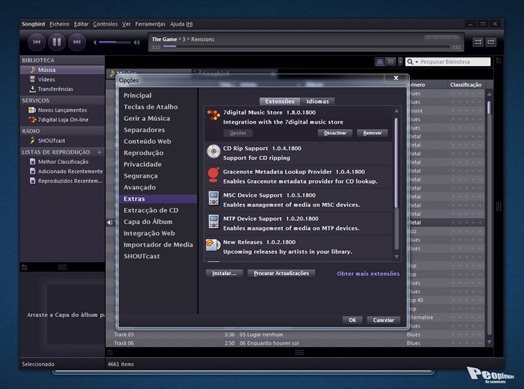Select Conteúdo Web option
This screenshot has width=524, height=389.
[x=147, y=141]
